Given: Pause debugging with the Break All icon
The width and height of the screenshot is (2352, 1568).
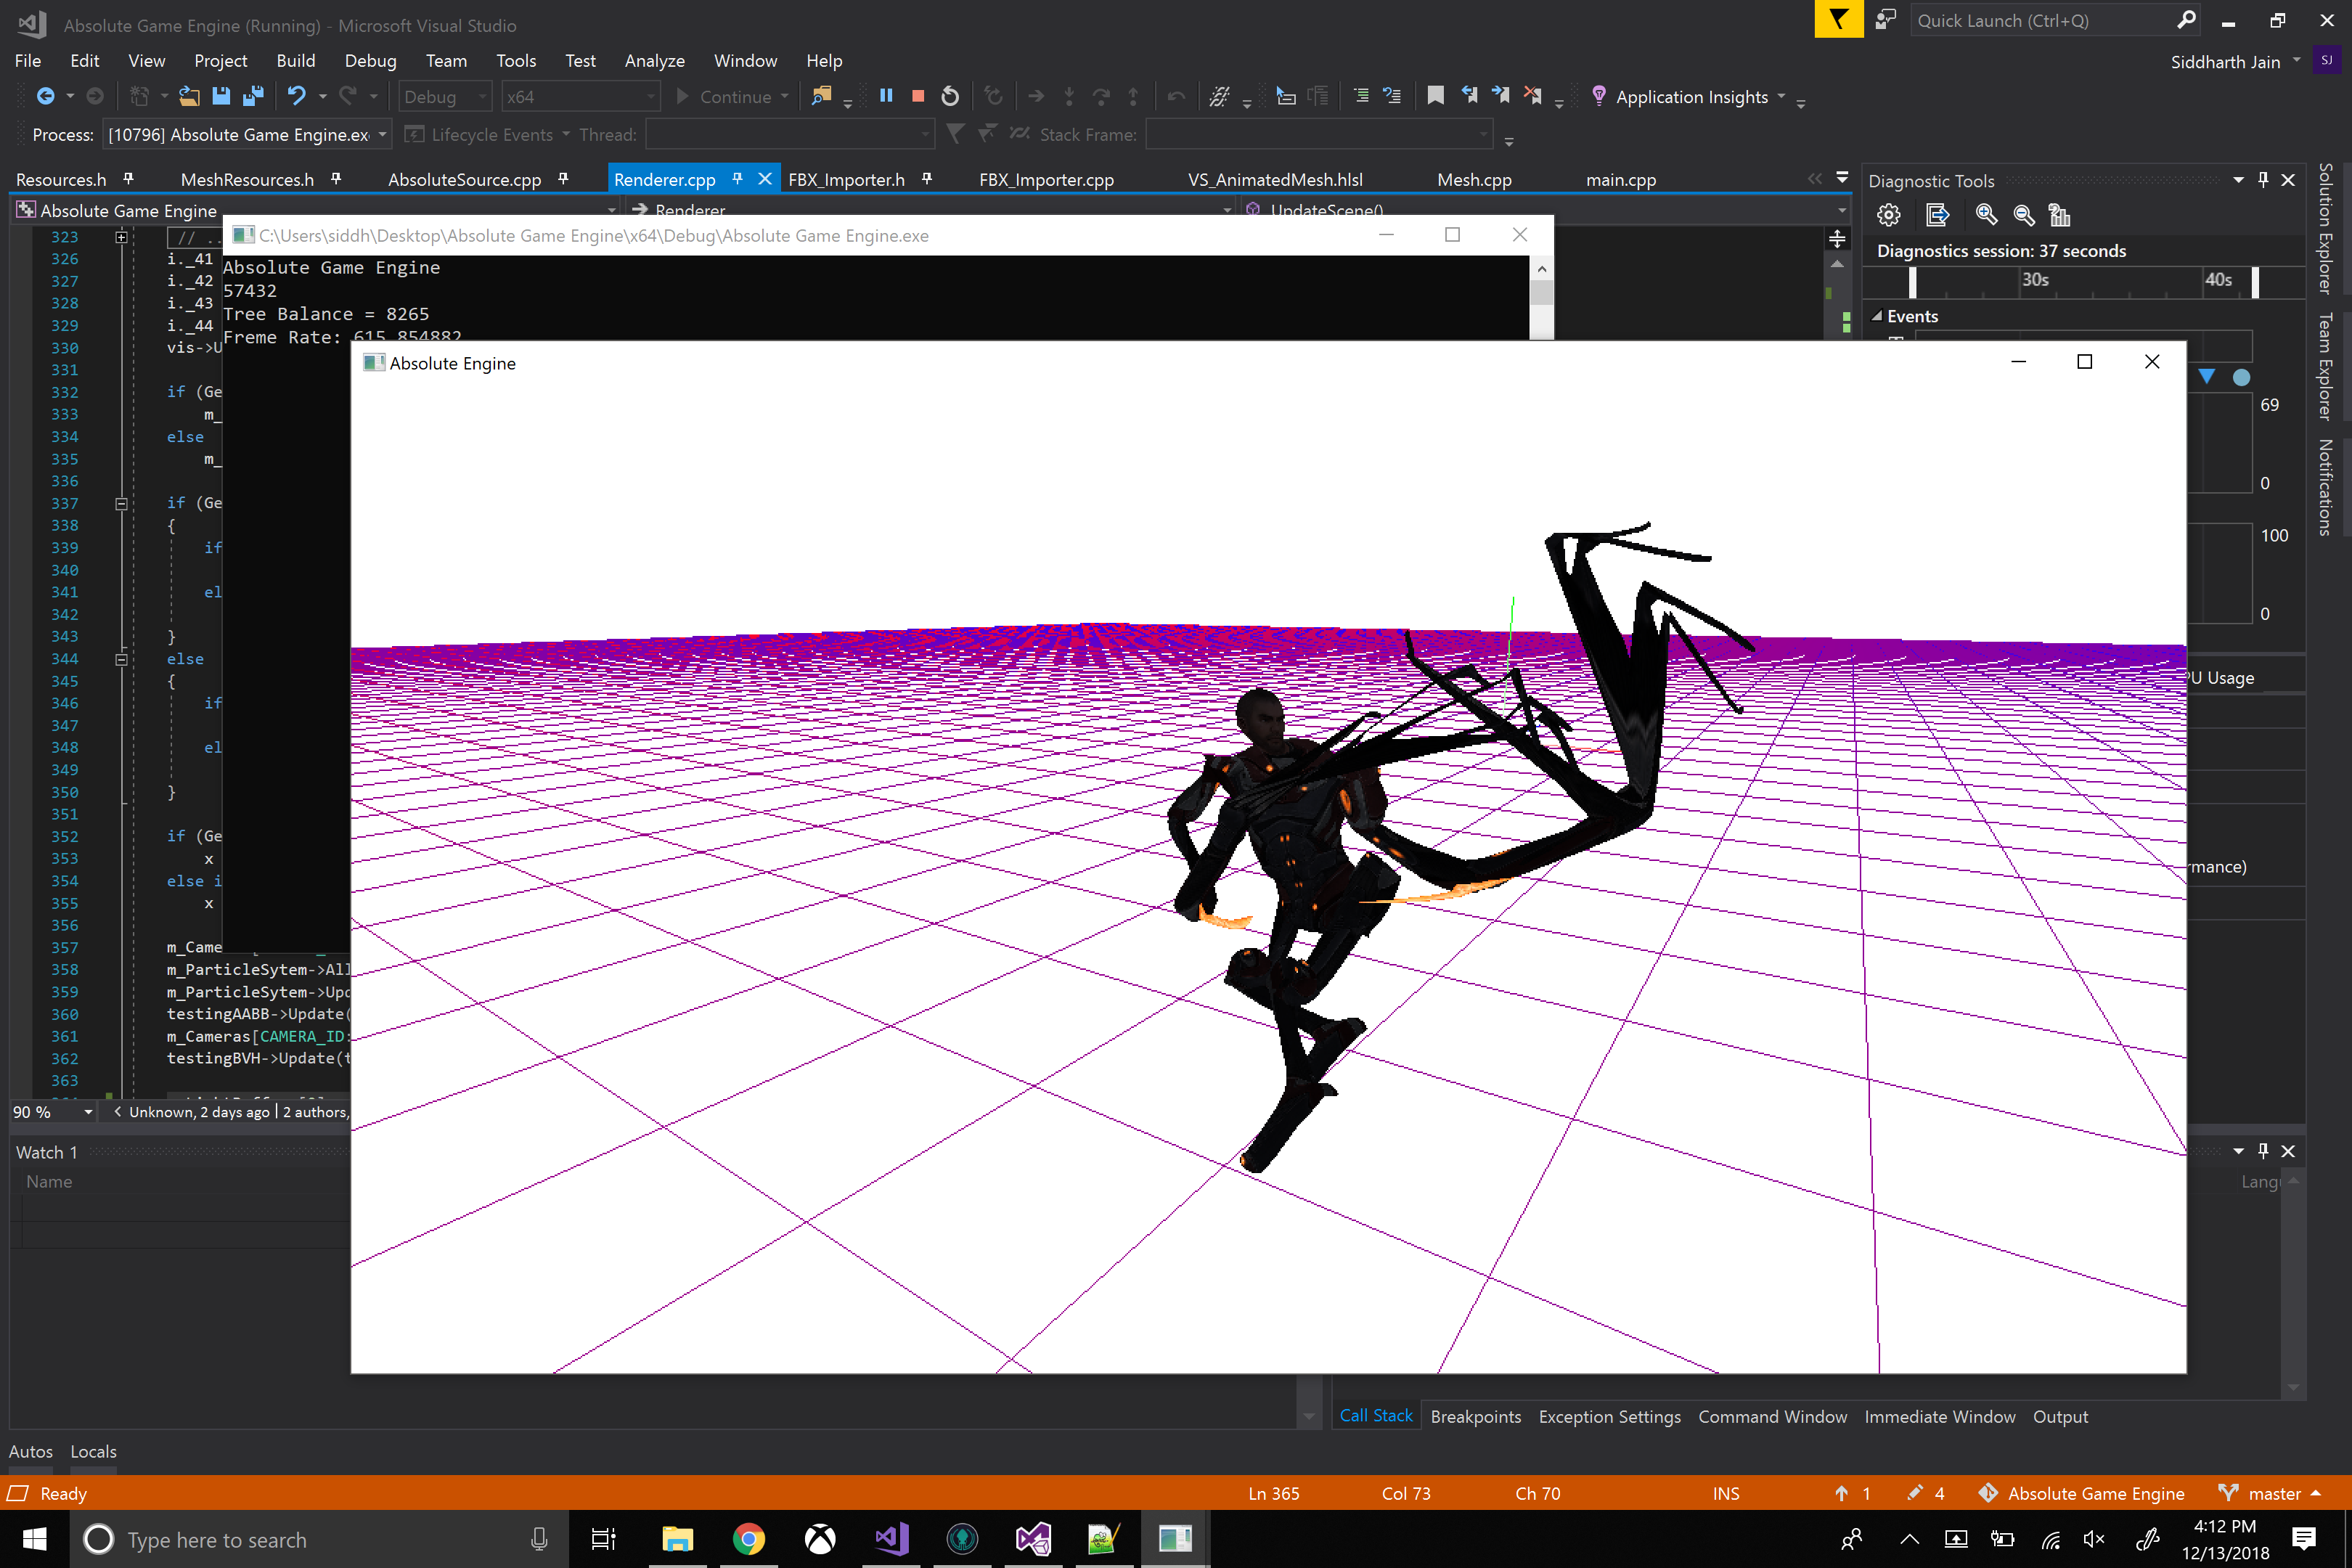Looking at the screenshot, I should 886,96.
